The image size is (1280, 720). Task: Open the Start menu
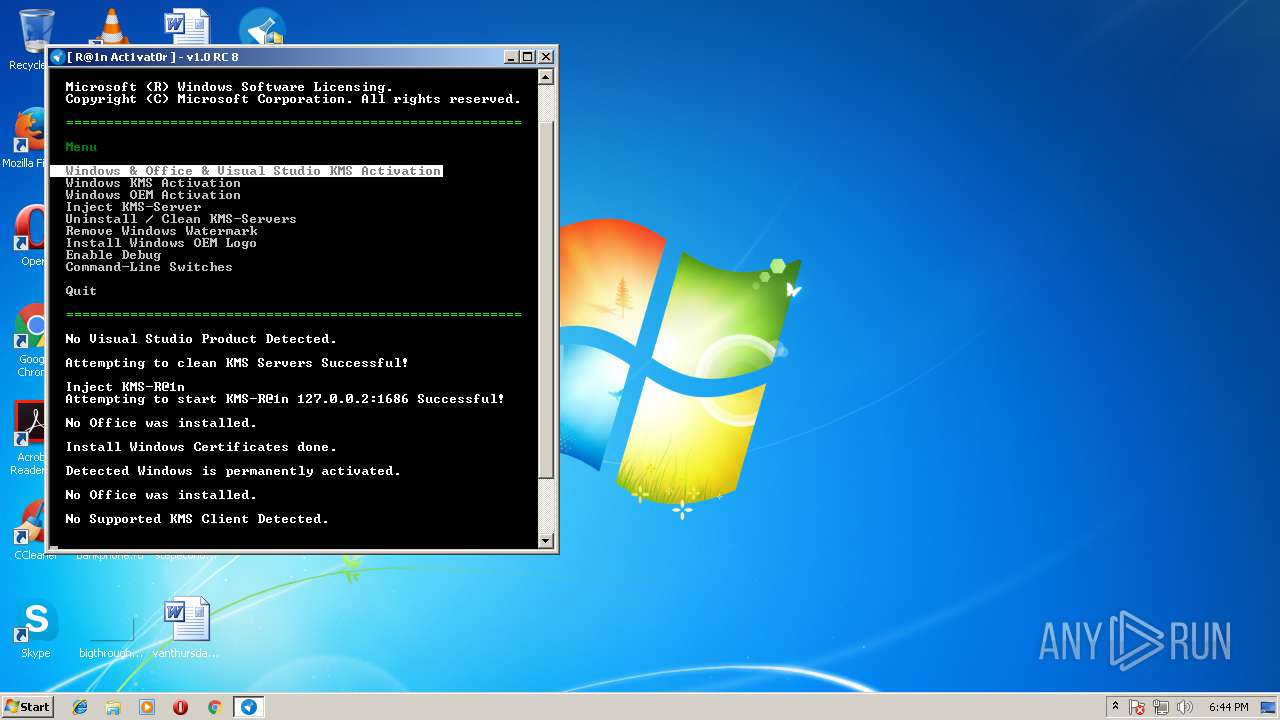[x=27, y=706]
